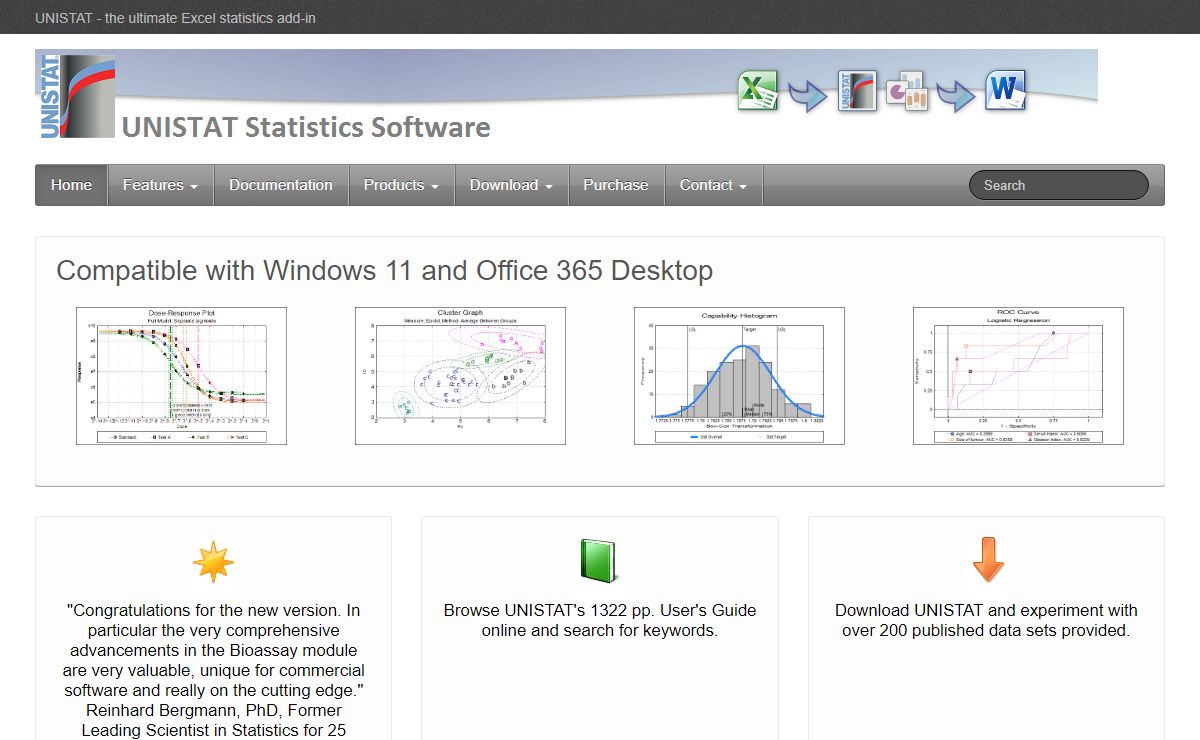The image size is (1200, 740).
Task: Click the small UNISTAT icon between the arrows
Action: (857, 91)
